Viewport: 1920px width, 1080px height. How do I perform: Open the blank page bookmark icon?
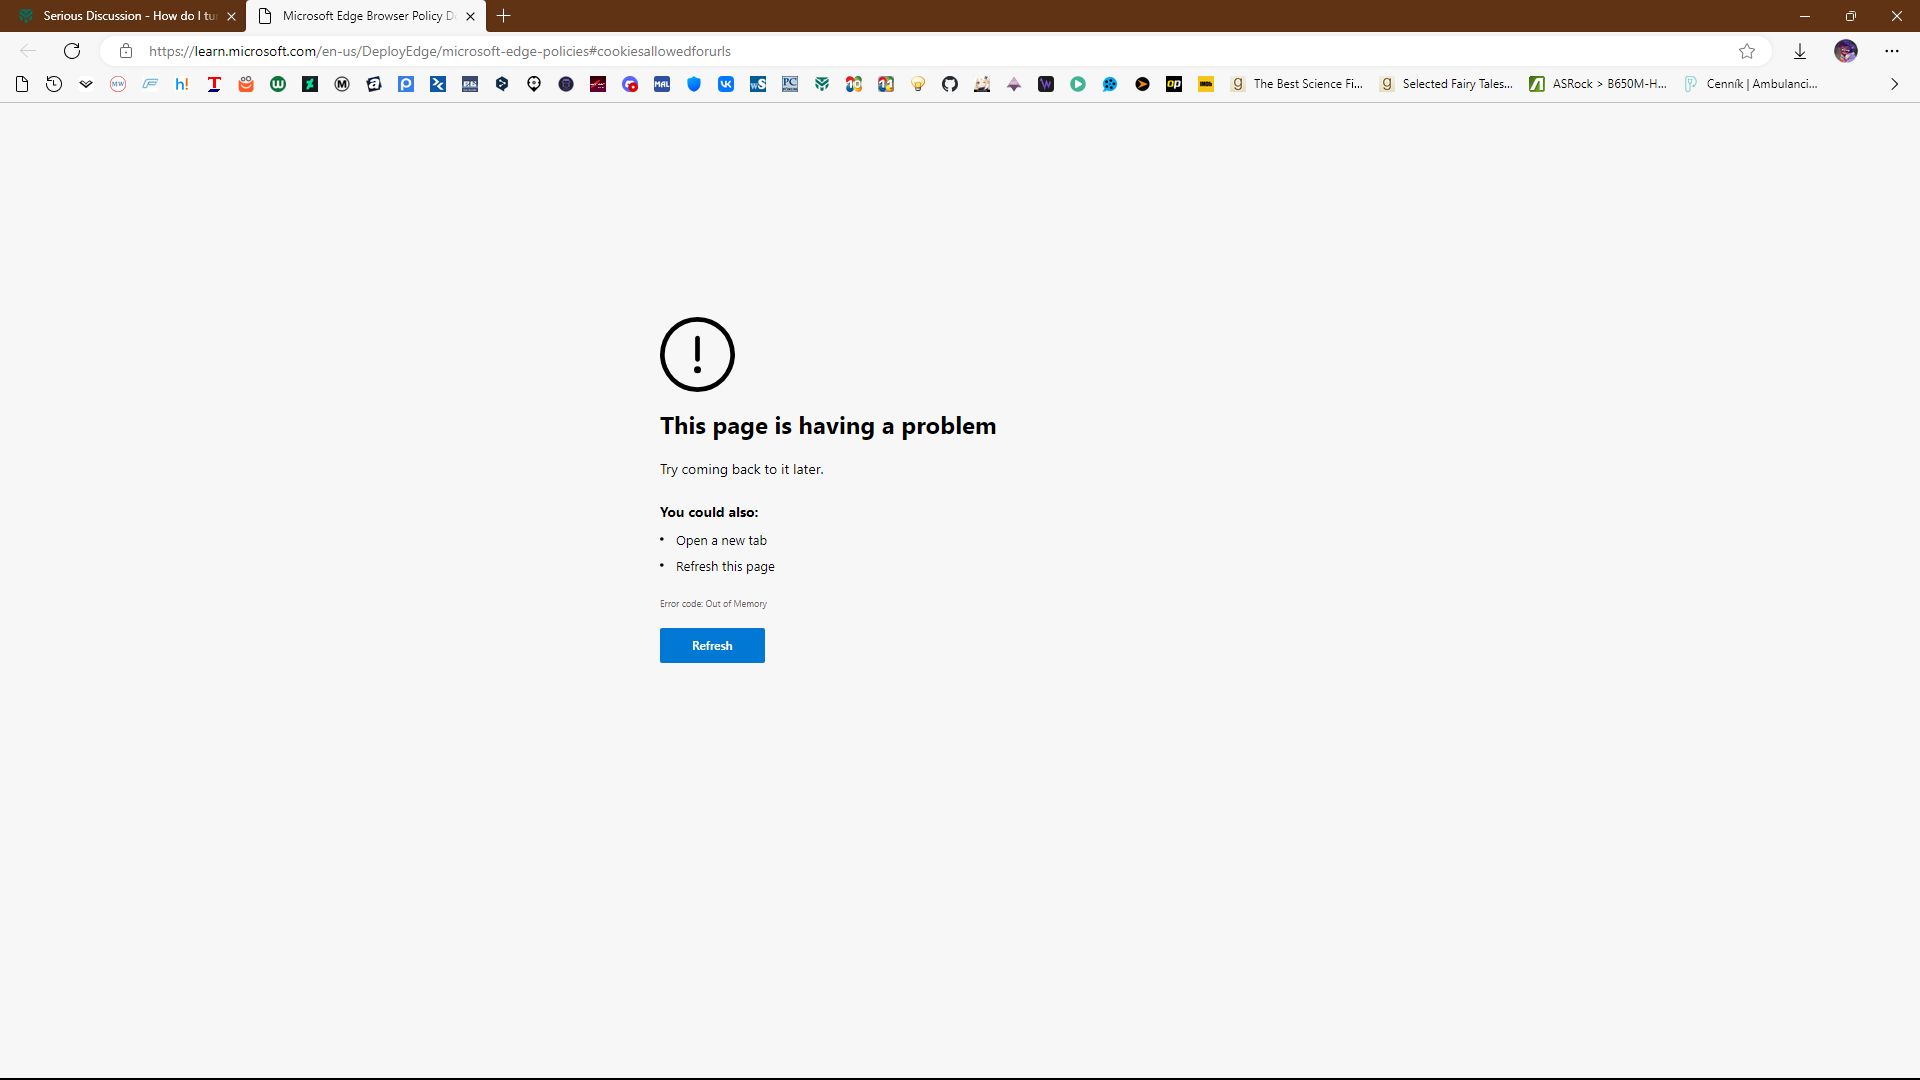[x=22, y=84]
